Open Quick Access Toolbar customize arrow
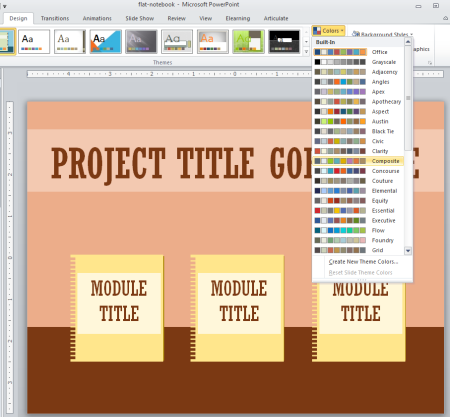 [x=5, y=6]
